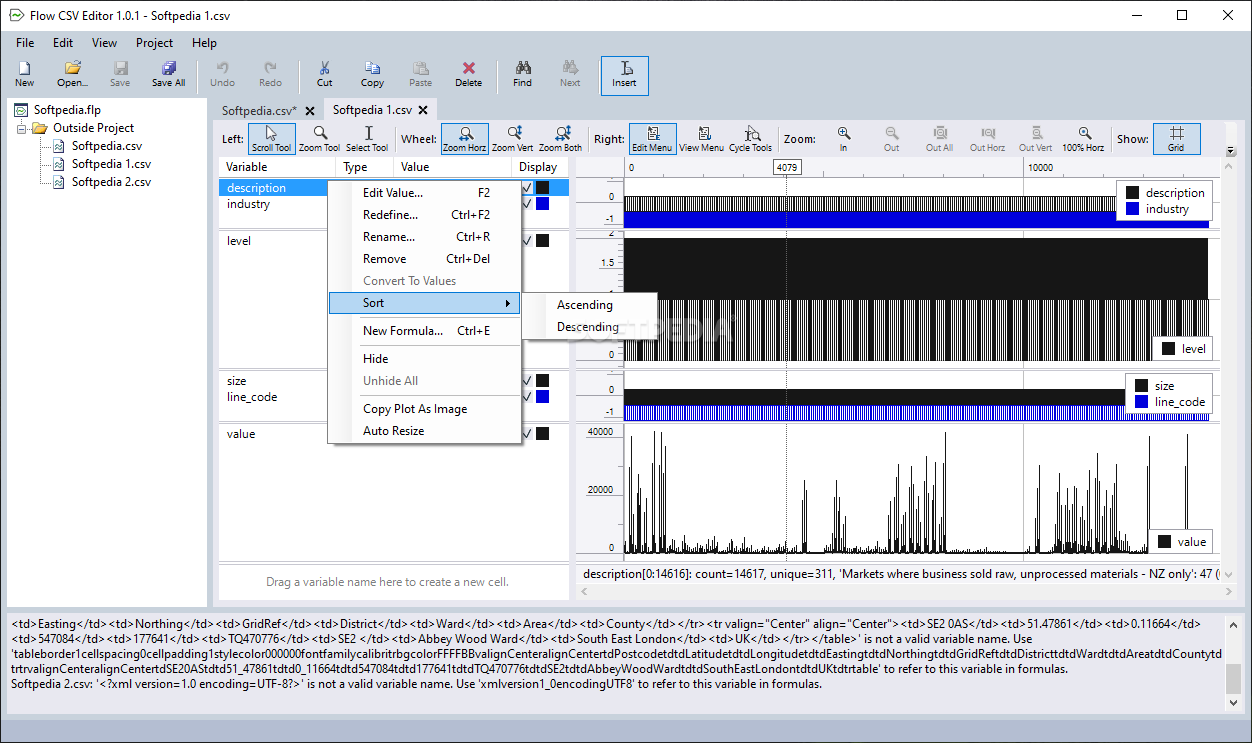Viewport: 1252px width, 743px height.
Task: Open Softpedia.csv in project tree
Action: pyautogui.click(x=106, y=146)
